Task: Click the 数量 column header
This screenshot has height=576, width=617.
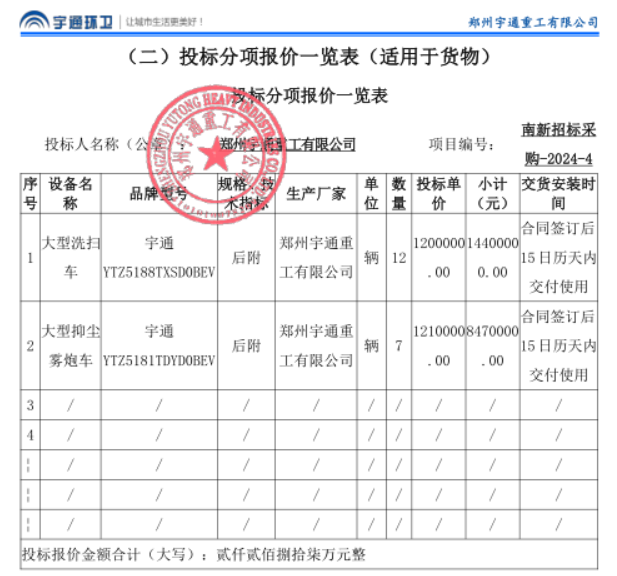Action: pos(399,194)
